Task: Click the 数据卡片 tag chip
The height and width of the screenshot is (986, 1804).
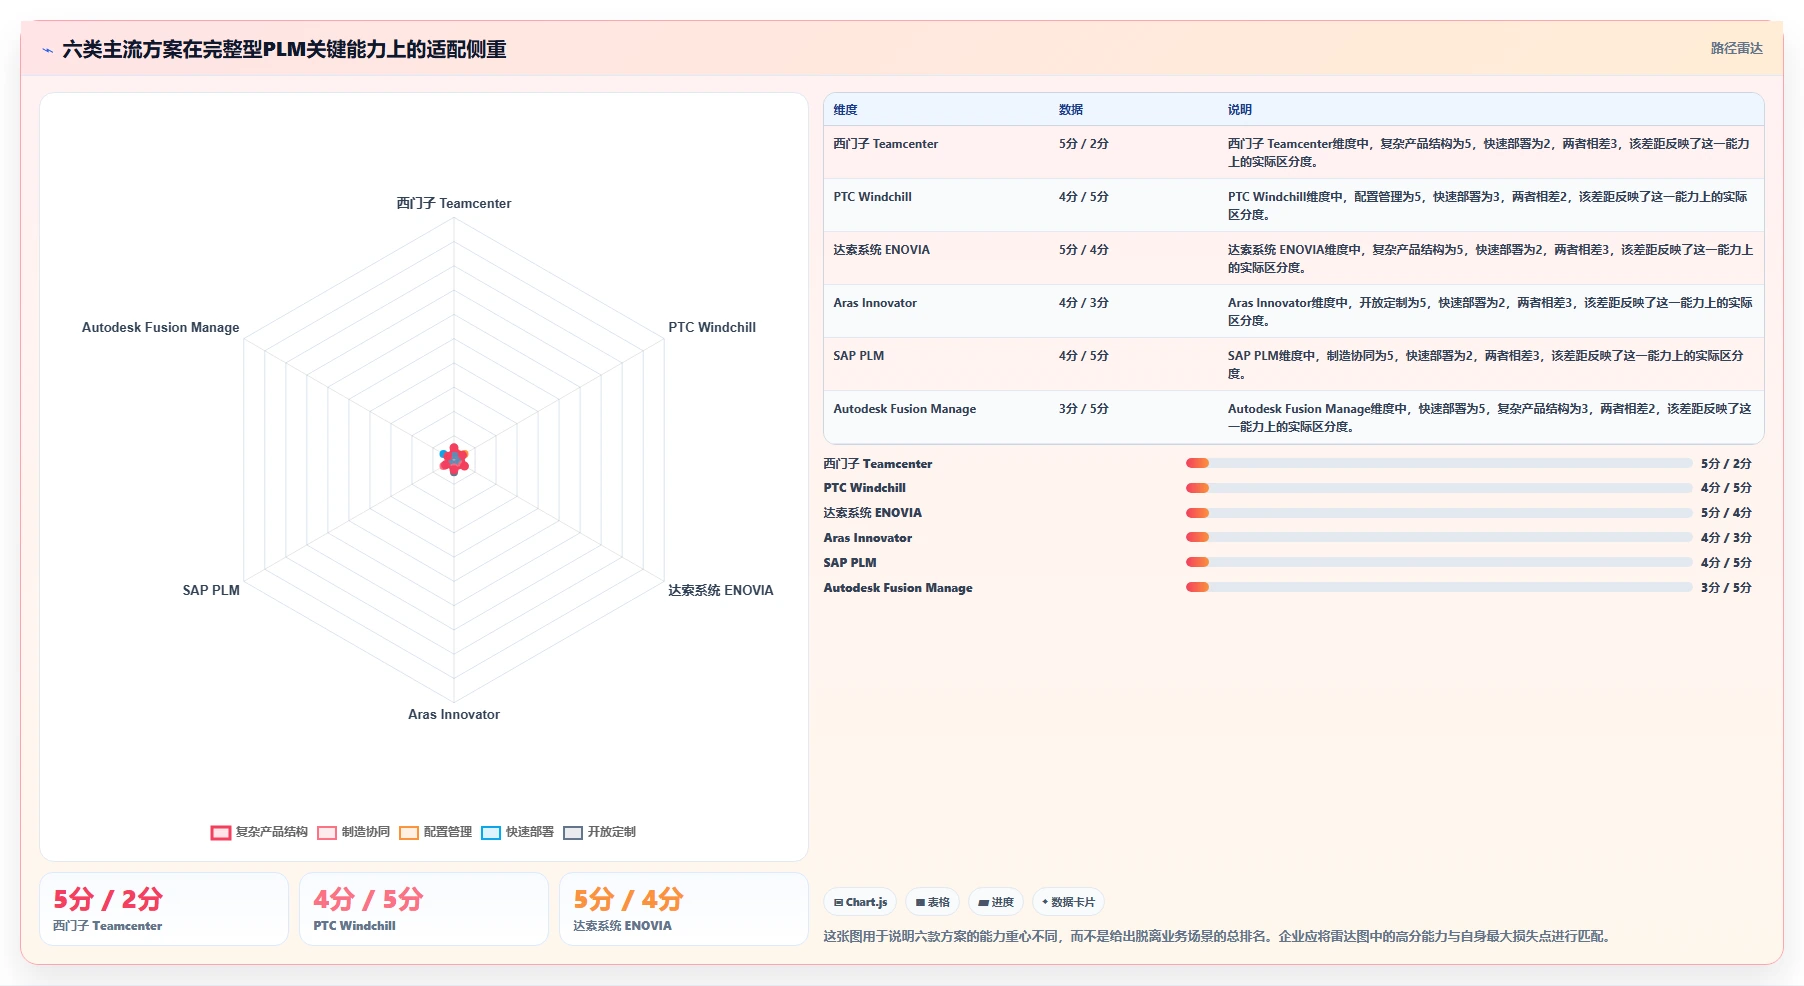Action: point(1068,902)
